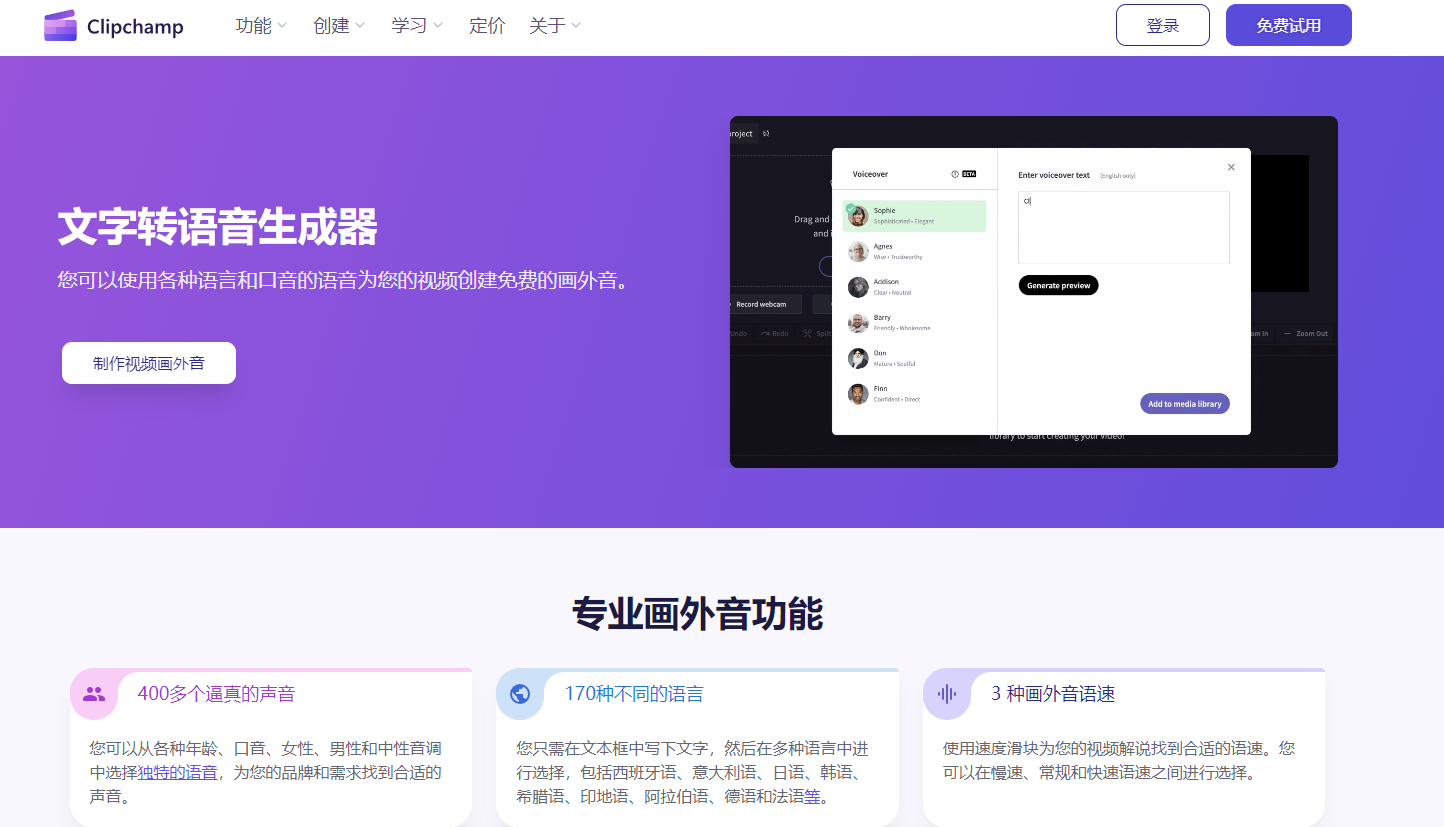The width and height of the screenshot is (1444, 827).
Task: Open the 独特的语音 link
Action: (178, 772)
